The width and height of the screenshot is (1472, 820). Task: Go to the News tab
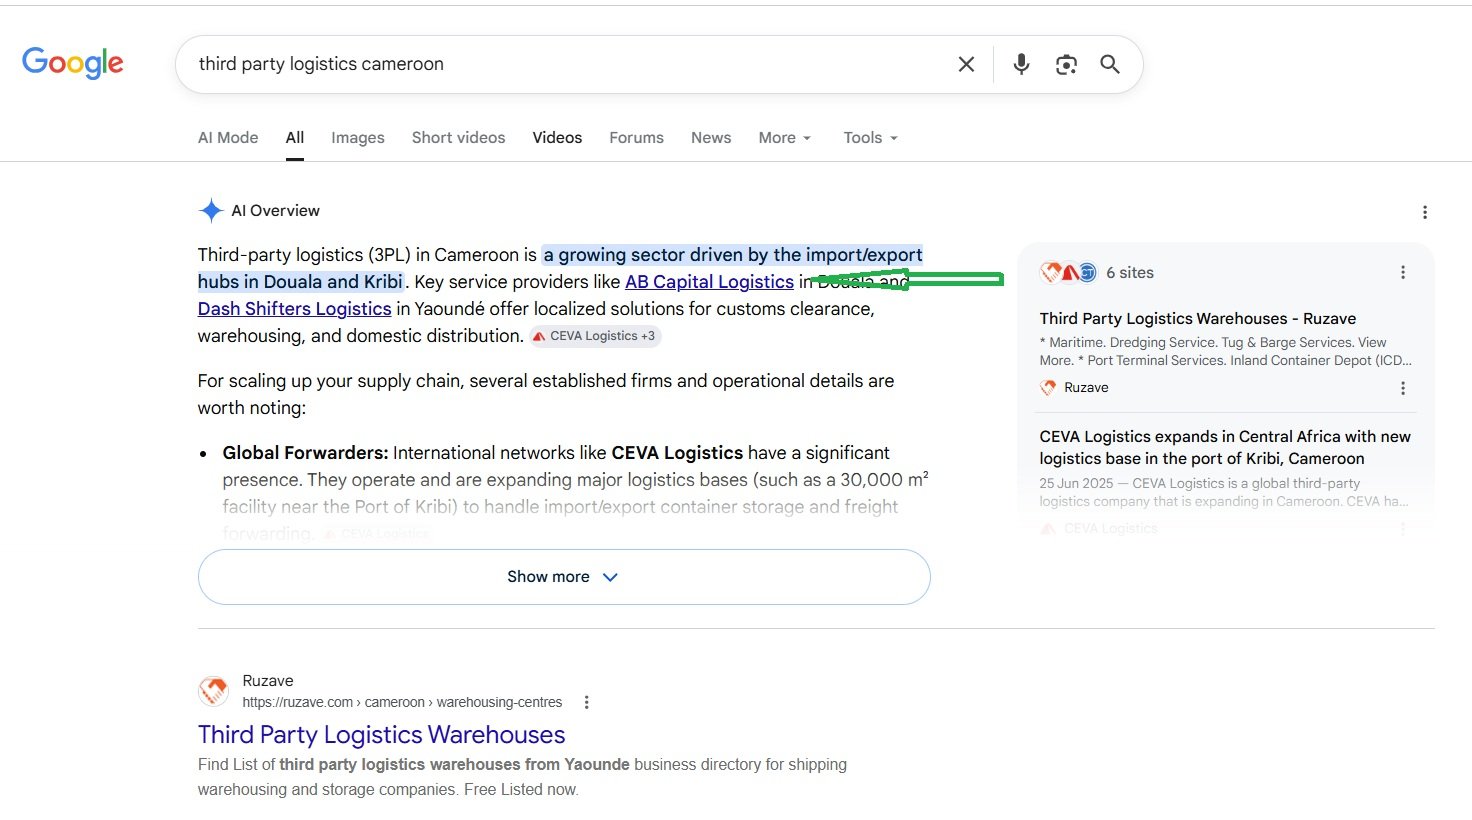point(711,138)
